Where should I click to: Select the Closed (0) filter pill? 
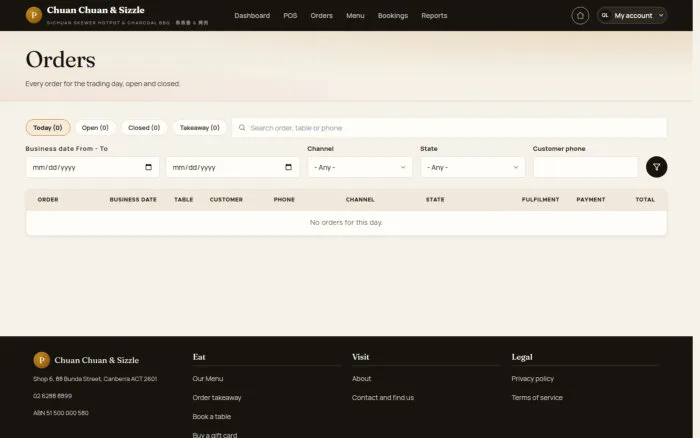[144, 128]
